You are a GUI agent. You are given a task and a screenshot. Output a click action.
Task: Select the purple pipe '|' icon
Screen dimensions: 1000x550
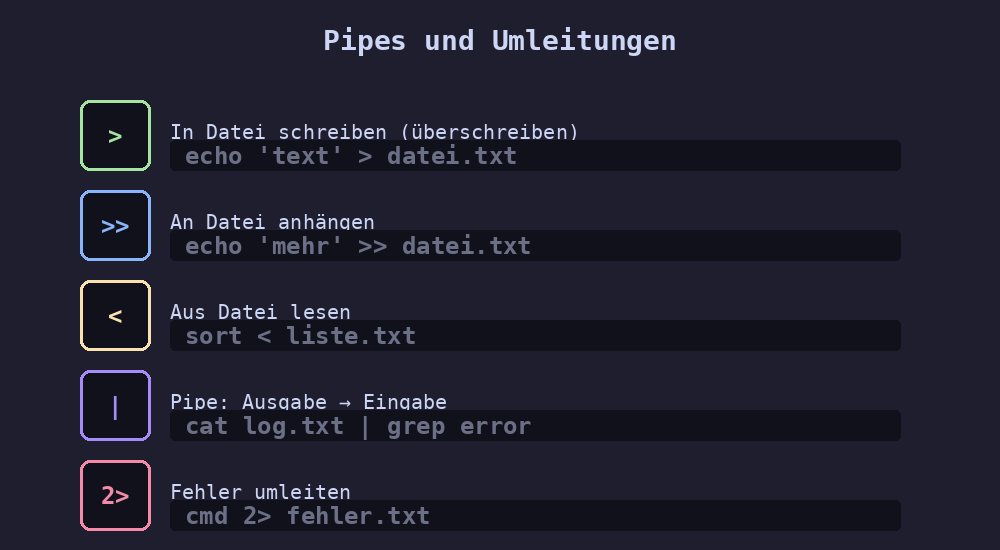[x=115, y=406]
